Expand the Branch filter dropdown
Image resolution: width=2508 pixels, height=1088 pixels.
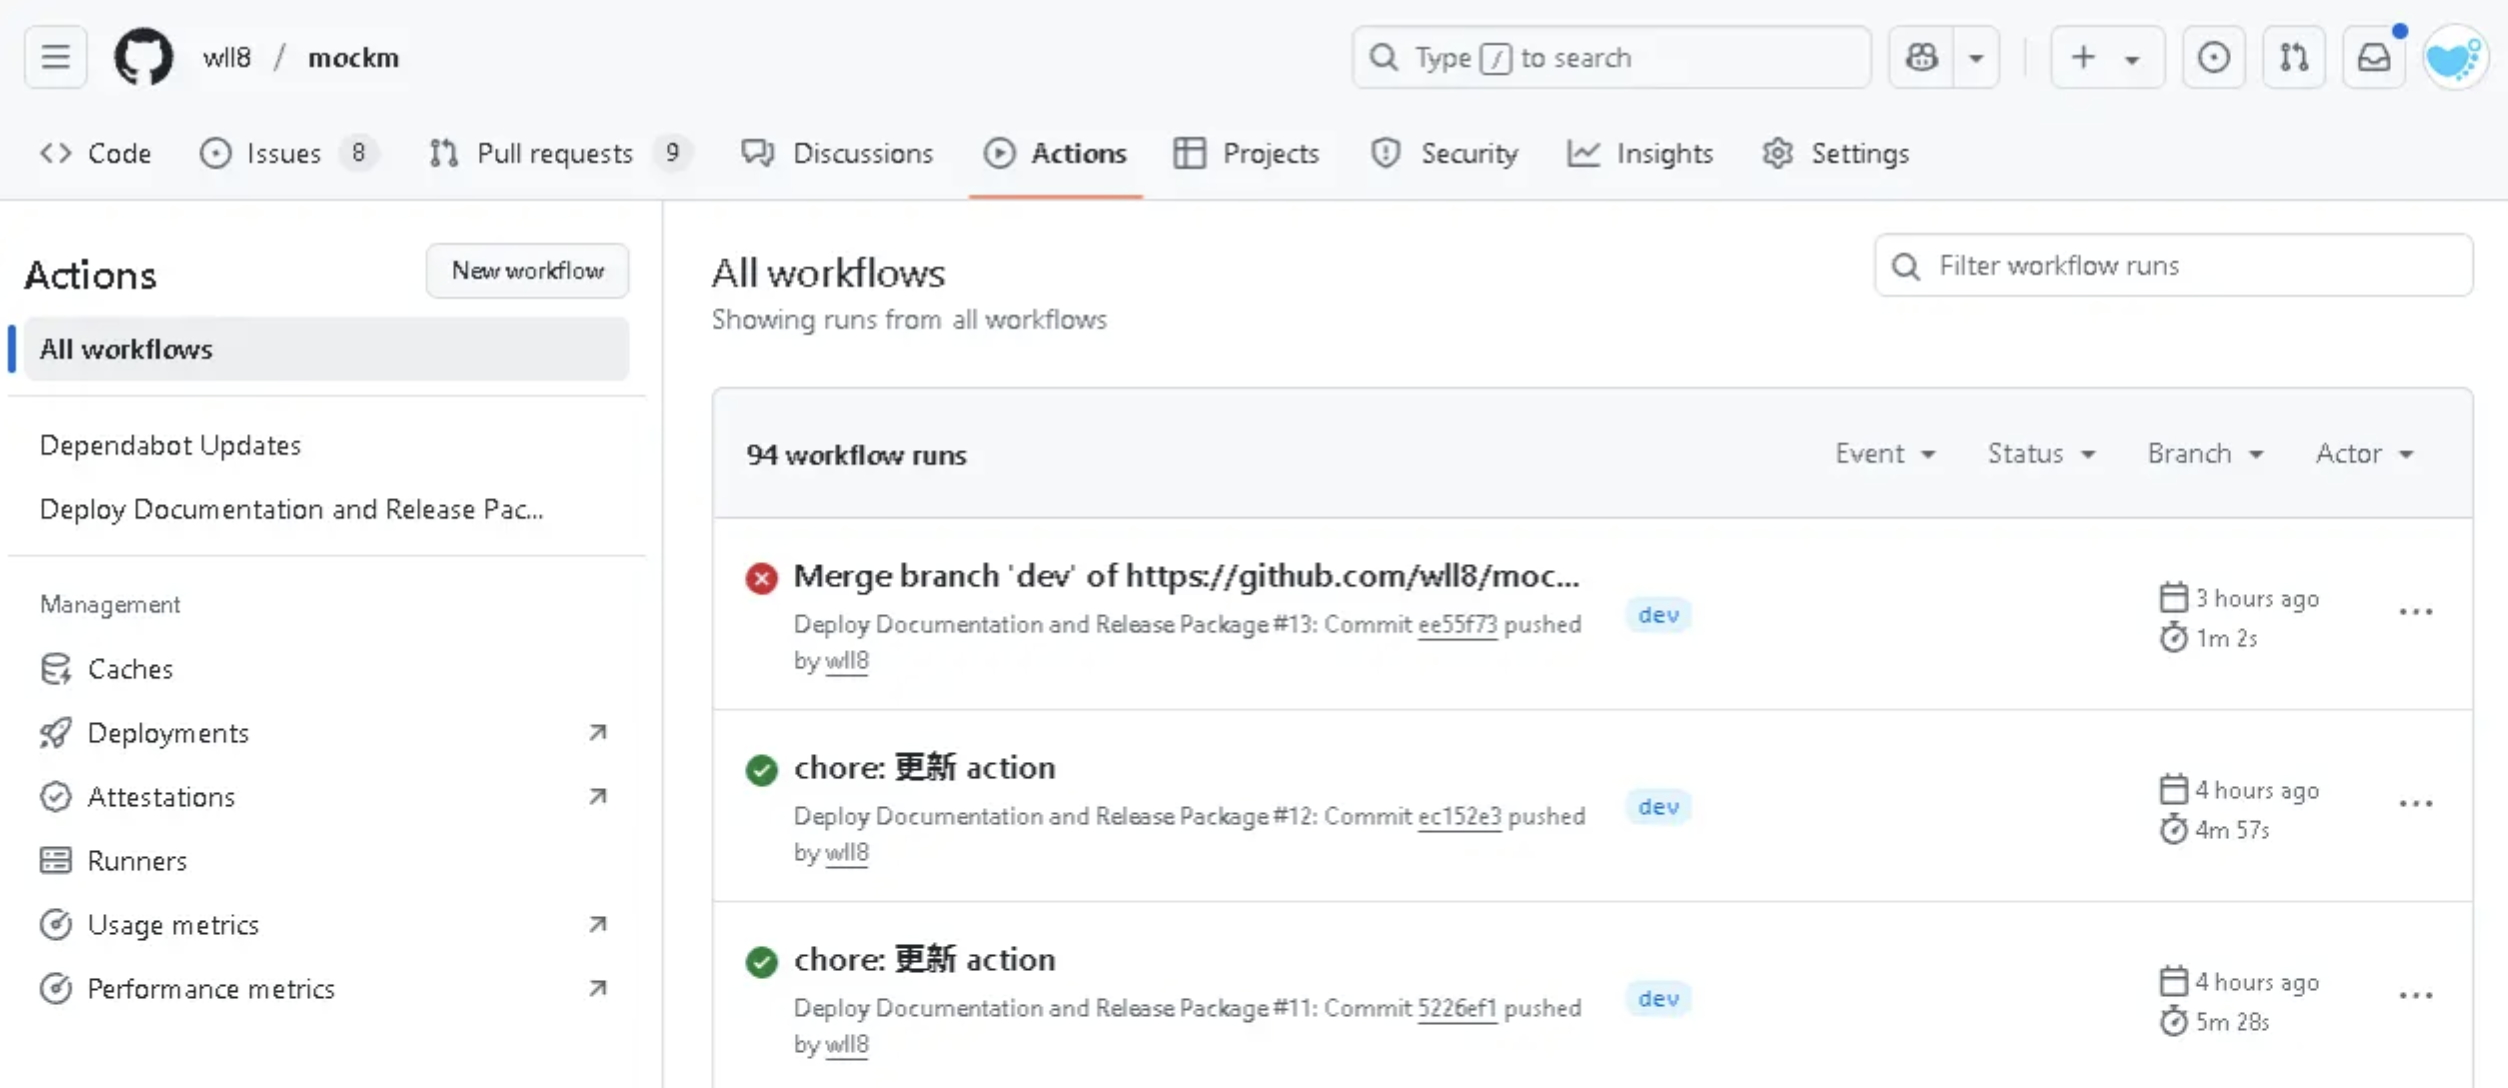(x=2205, y=454)
